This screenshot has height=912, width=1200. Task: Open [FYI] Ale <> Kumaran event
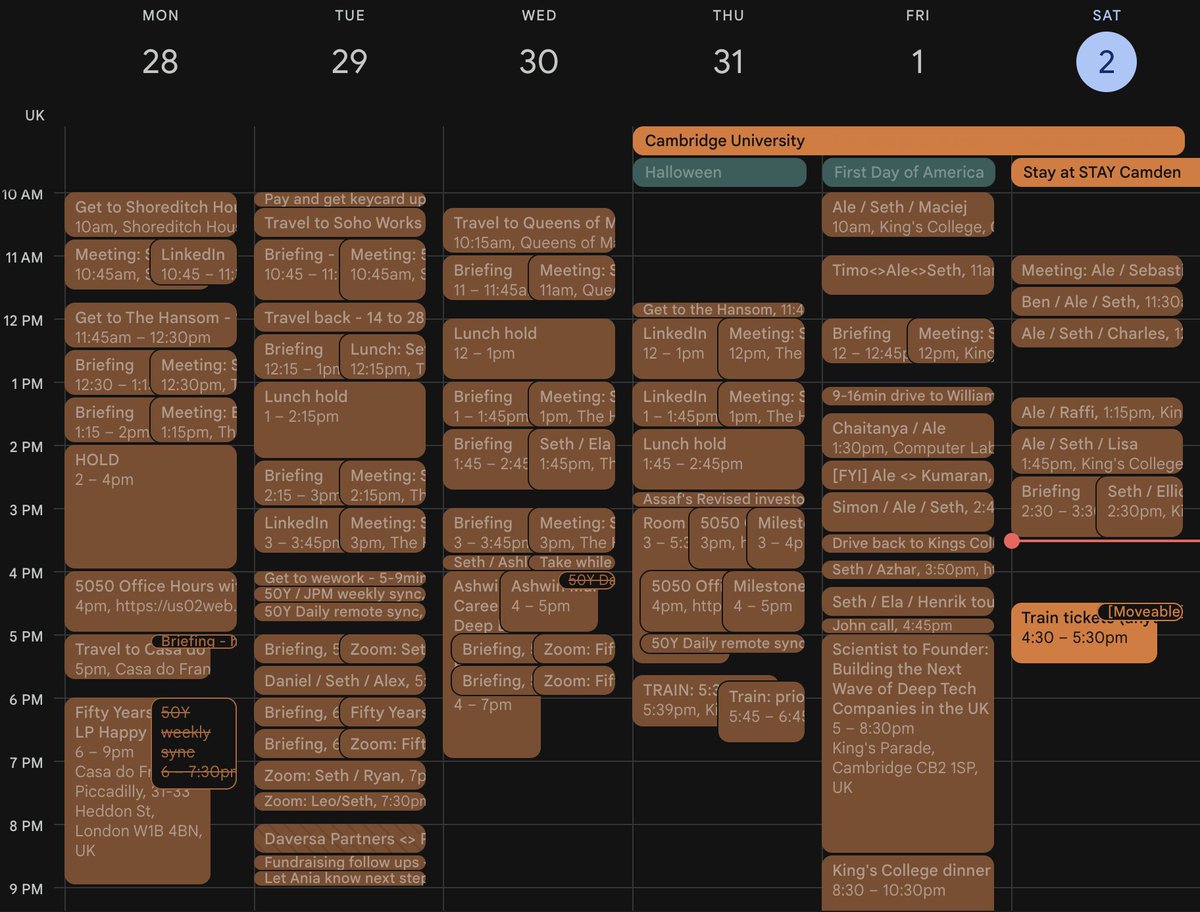click(908, 475)
